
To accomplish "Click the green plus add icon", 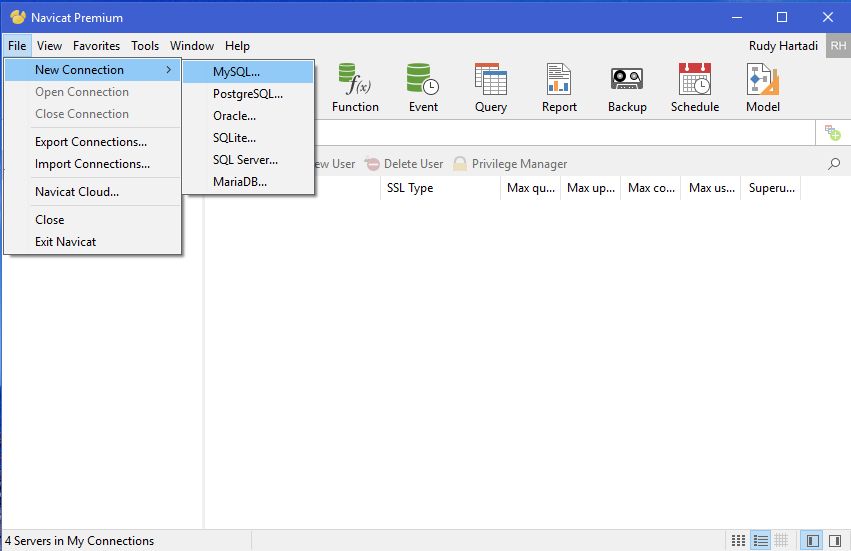I will pos(833,132).
